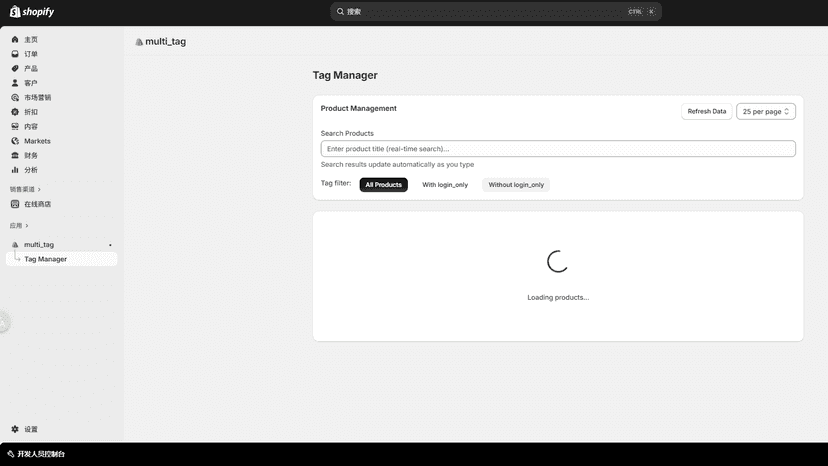Image resolution: width=828 pixels, height=466 pixels.
Task: Open the 开发人员控制台 developer console
Action: coord(36,454)
